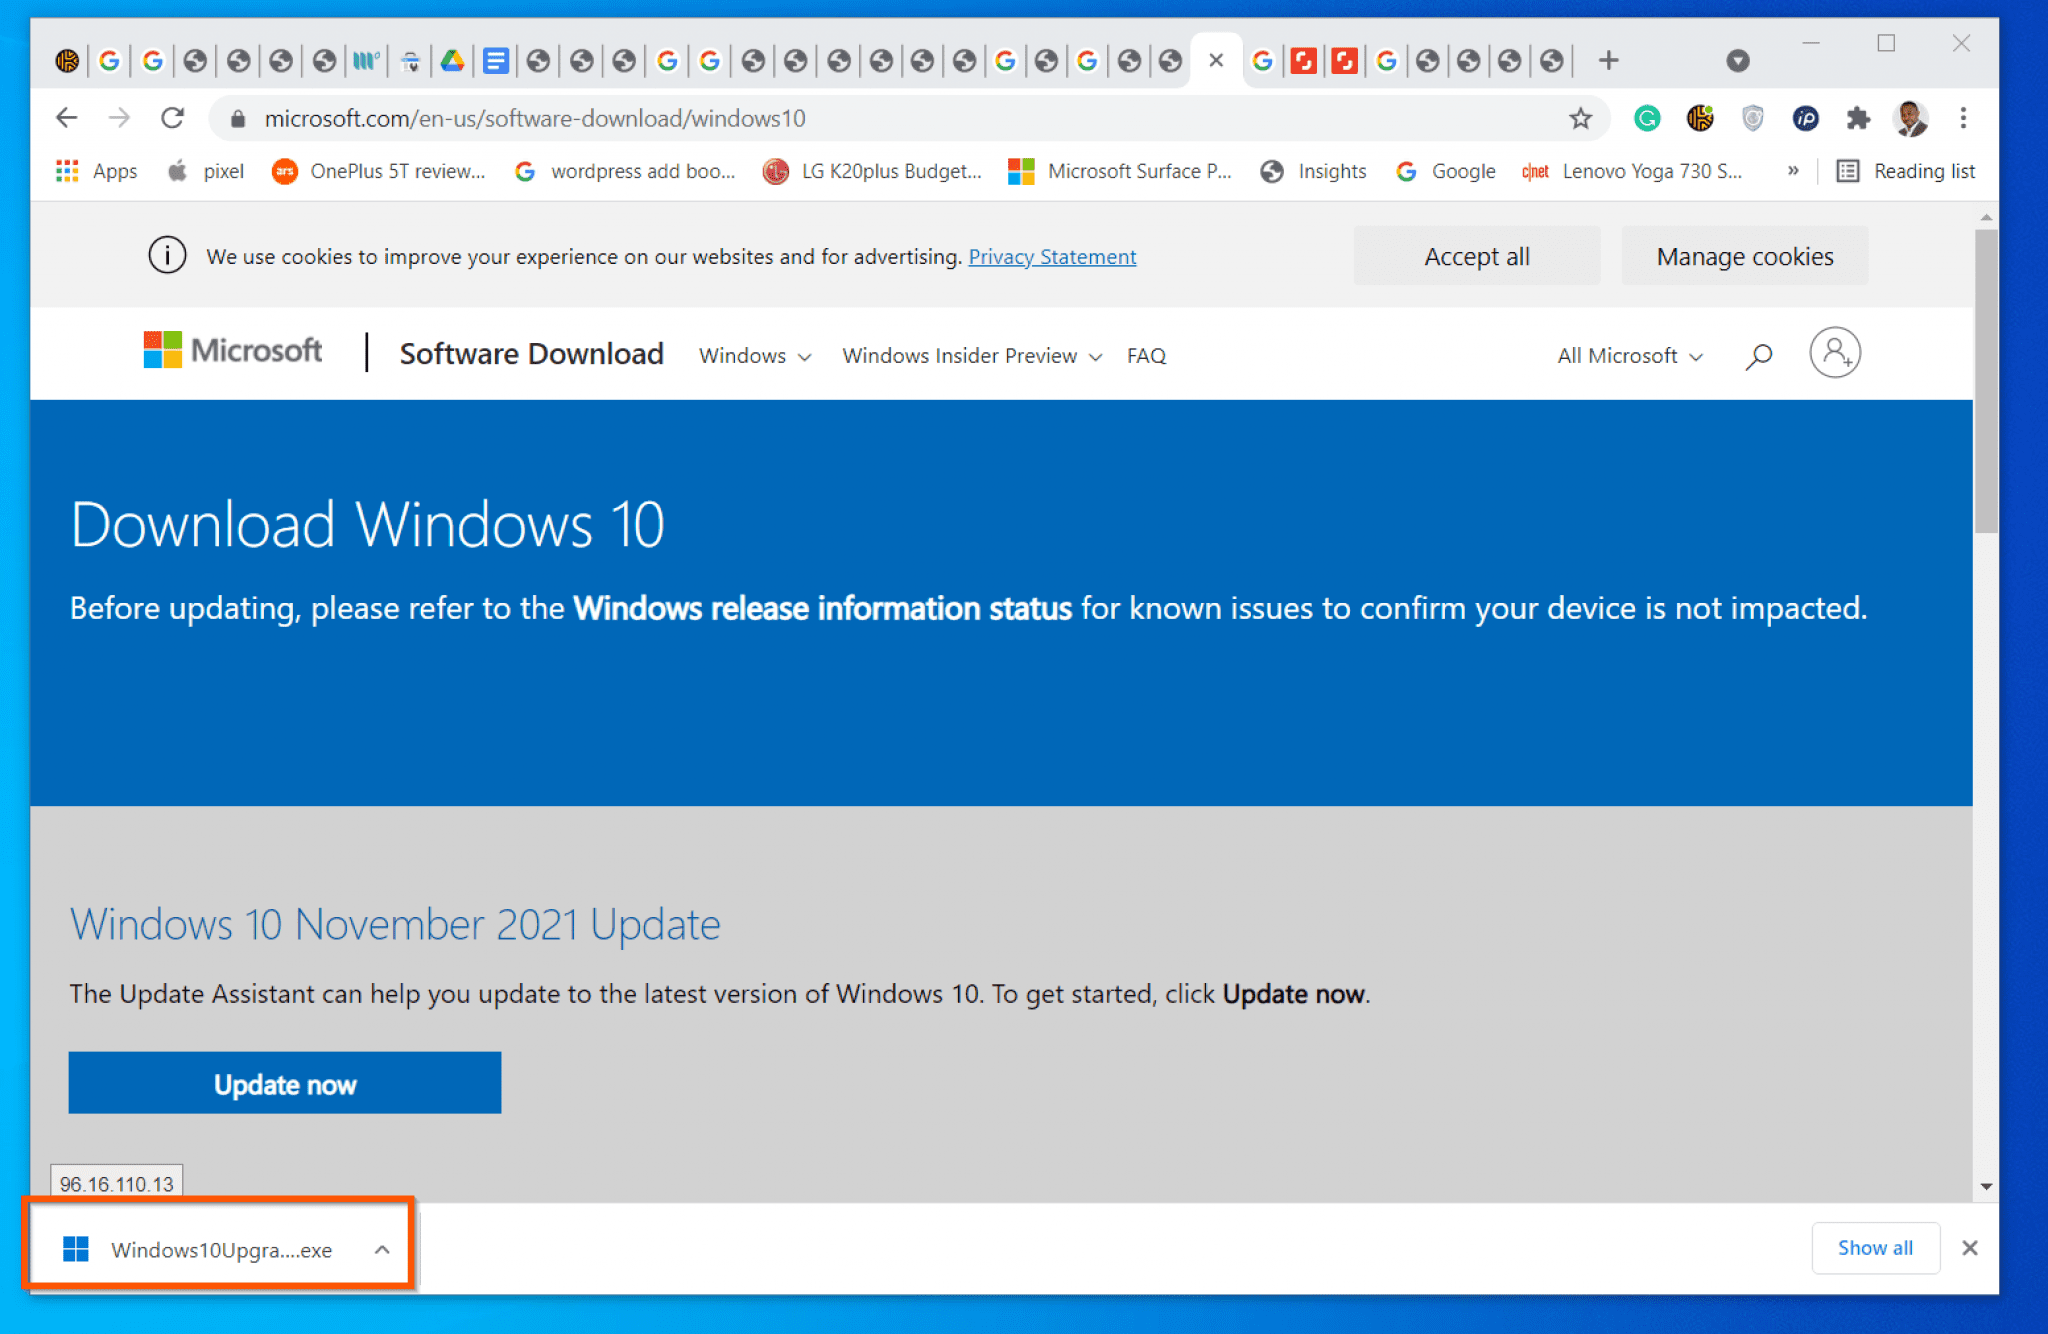
Task: Switch to the Google Drive tab
Action: (x=453, y=61)
